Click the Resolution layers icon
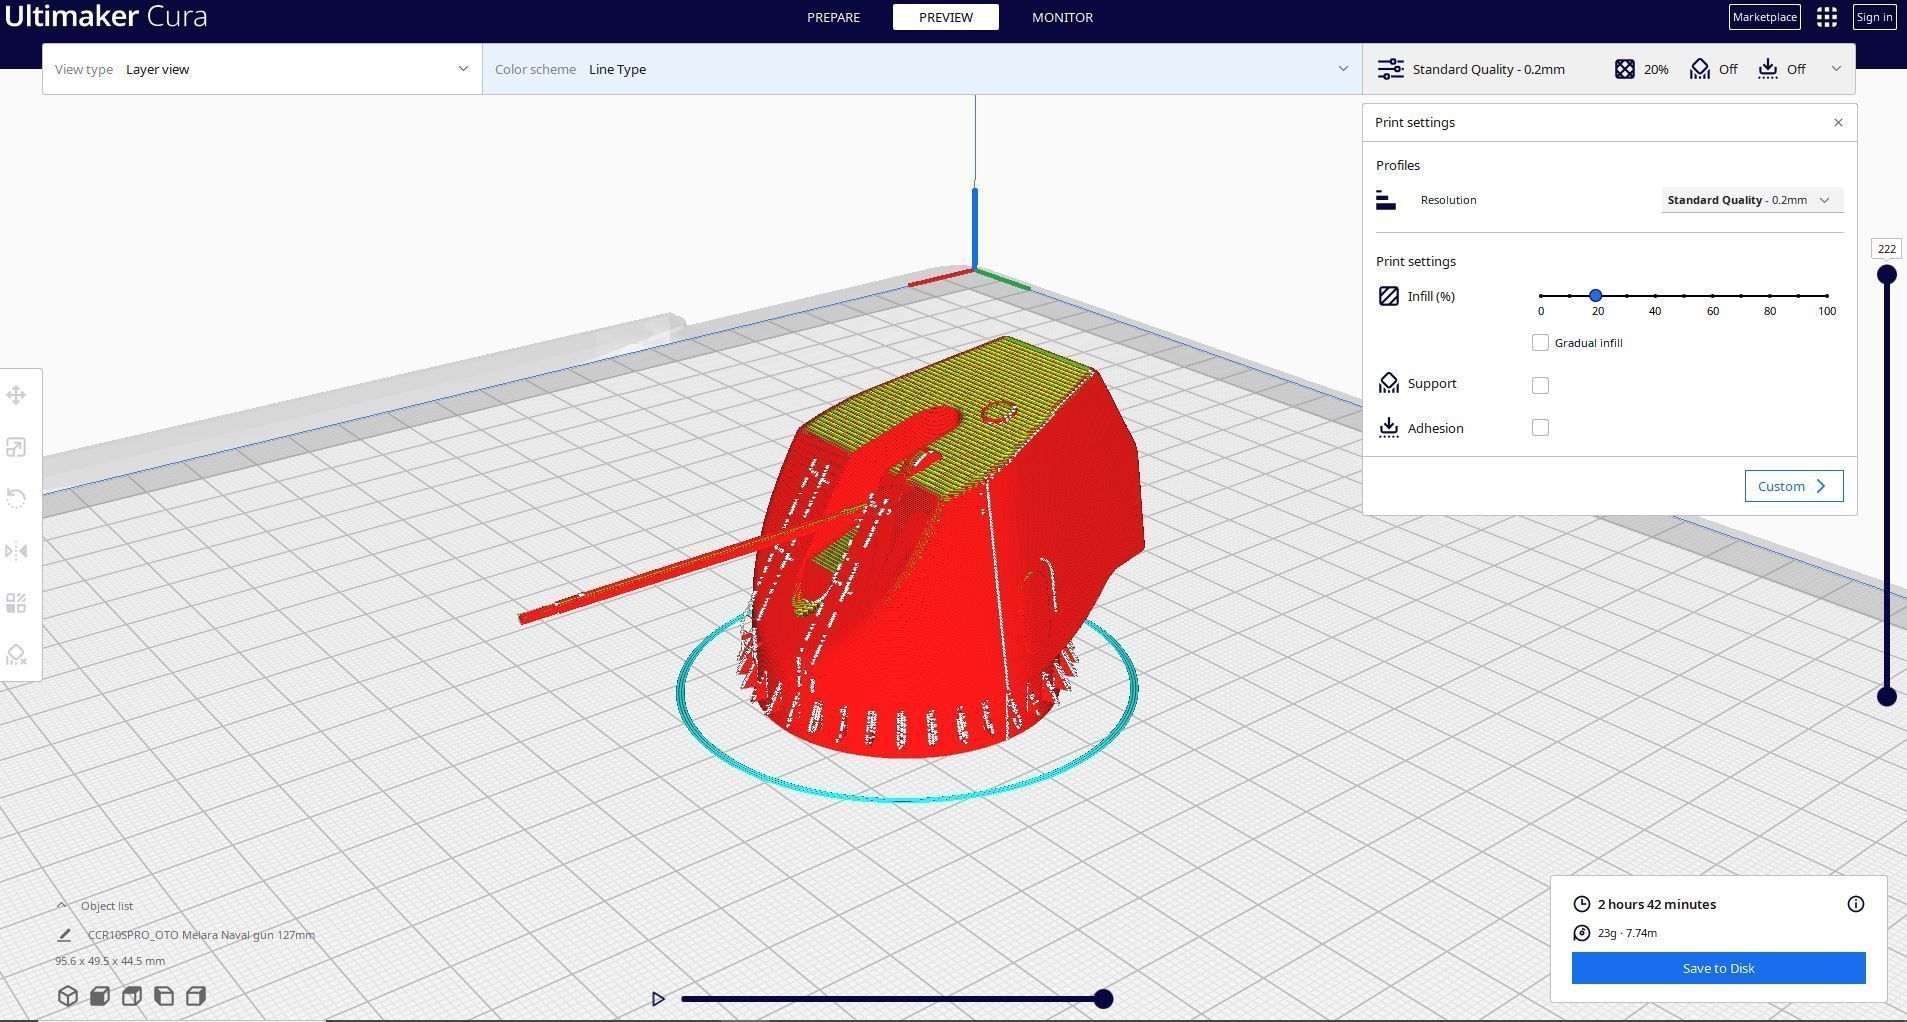The height and width of the screenshot is (1022, 1907). (x=1386, y=200)
